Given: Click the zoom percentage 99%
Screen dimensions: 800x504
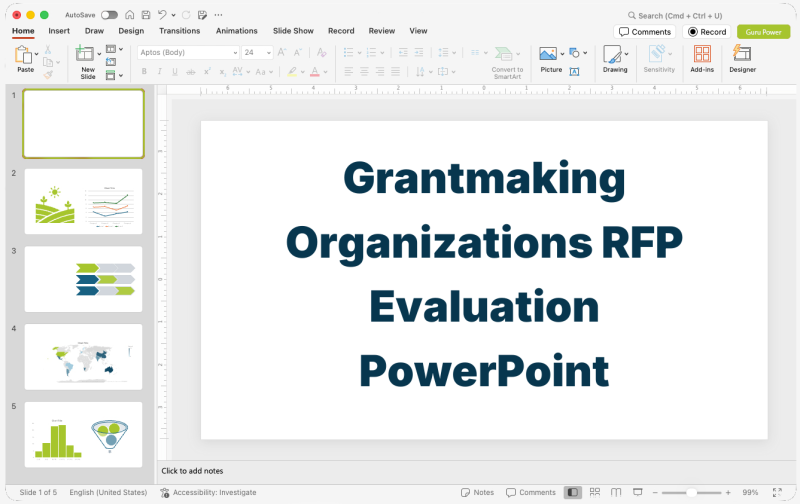Looking at the screenshot, I should 750,492.
